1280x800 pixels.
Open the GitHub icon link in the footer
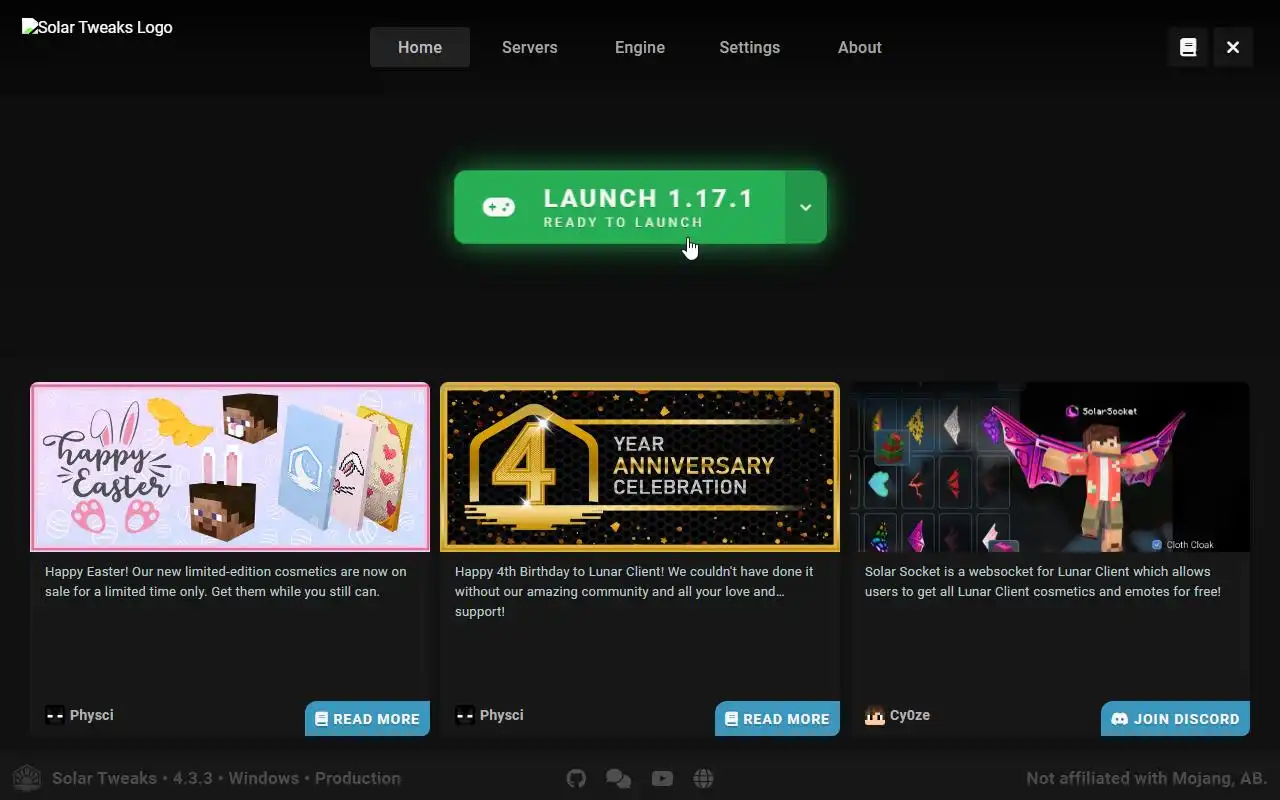(x=576, y=778)
